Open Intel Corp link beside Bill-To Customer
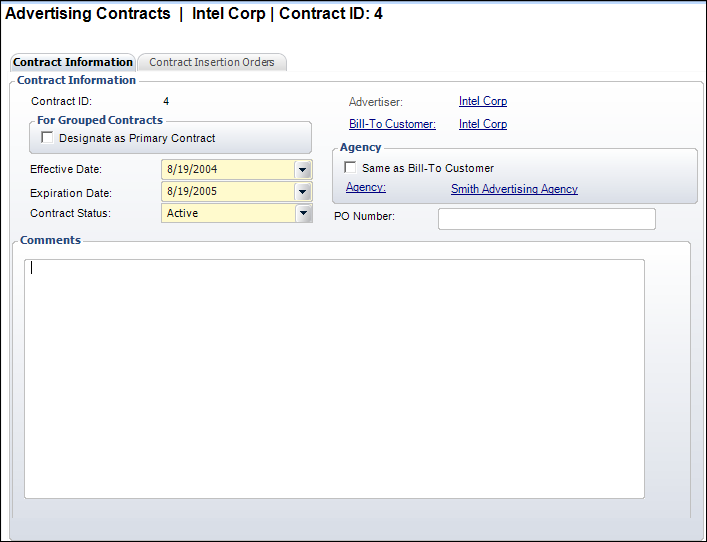 483,124
